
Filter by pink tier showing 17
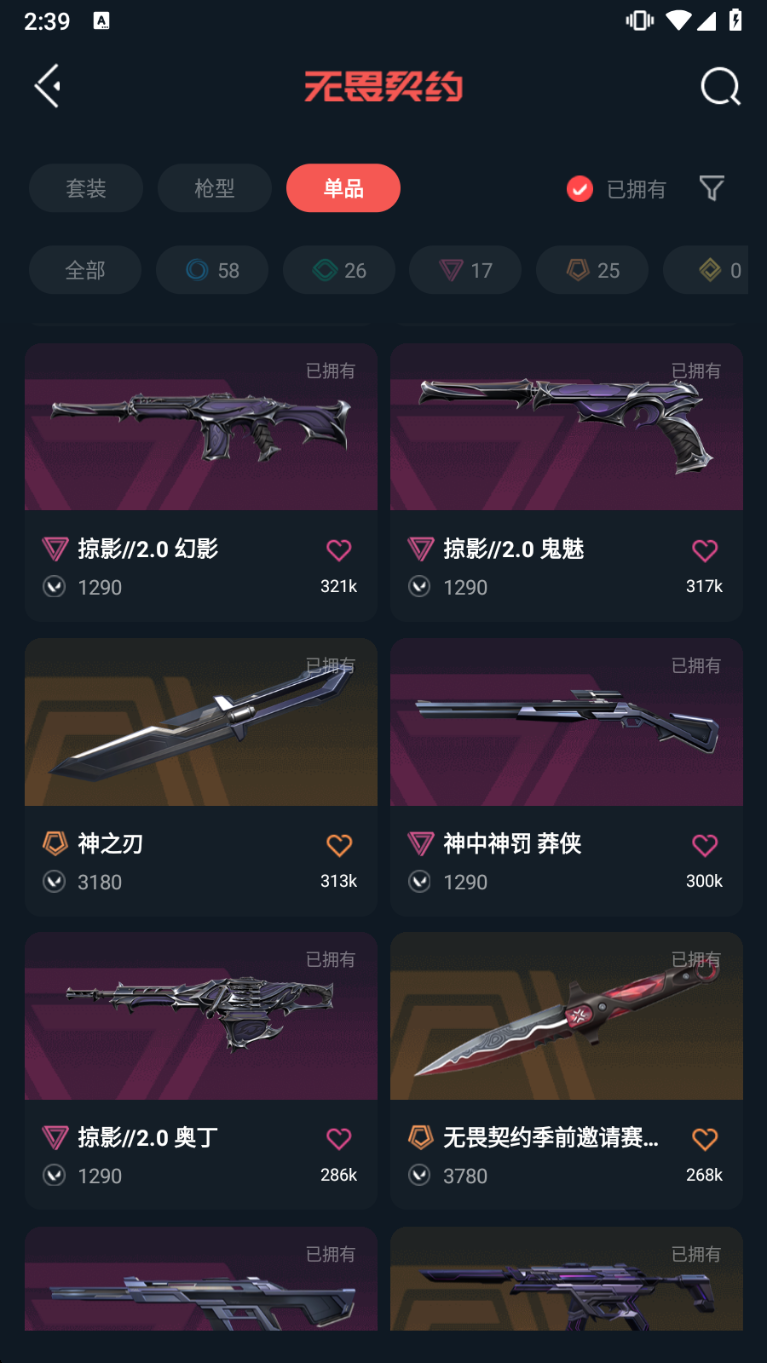coord(465,270)
